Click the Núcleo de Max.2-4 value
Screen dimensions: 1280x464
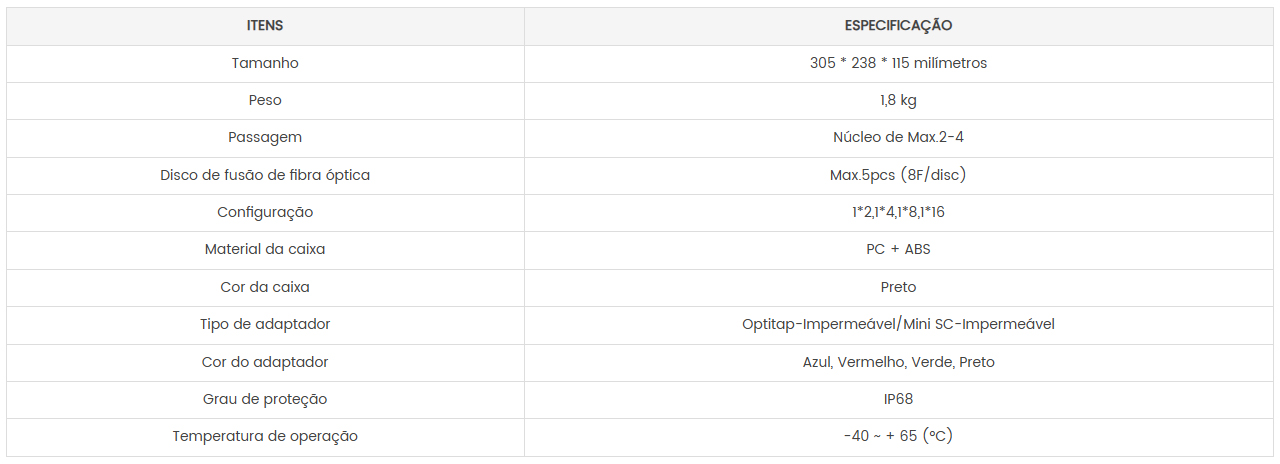click(x=898, y=138)
